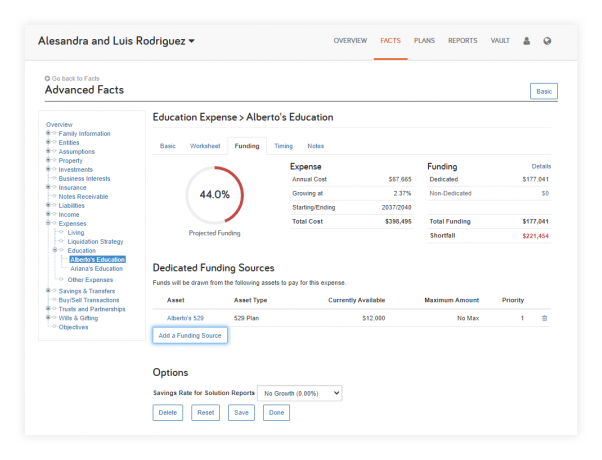Expand the Wills & Gifting node
Image resolution: width=602 pixels, height=460 pixels.
[x=48, y=318]
